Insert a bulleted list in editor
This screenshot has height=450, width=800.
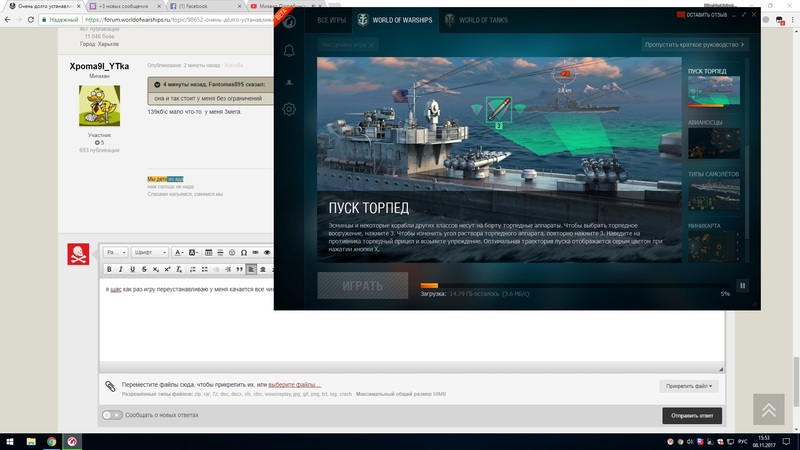pos(205,269)
